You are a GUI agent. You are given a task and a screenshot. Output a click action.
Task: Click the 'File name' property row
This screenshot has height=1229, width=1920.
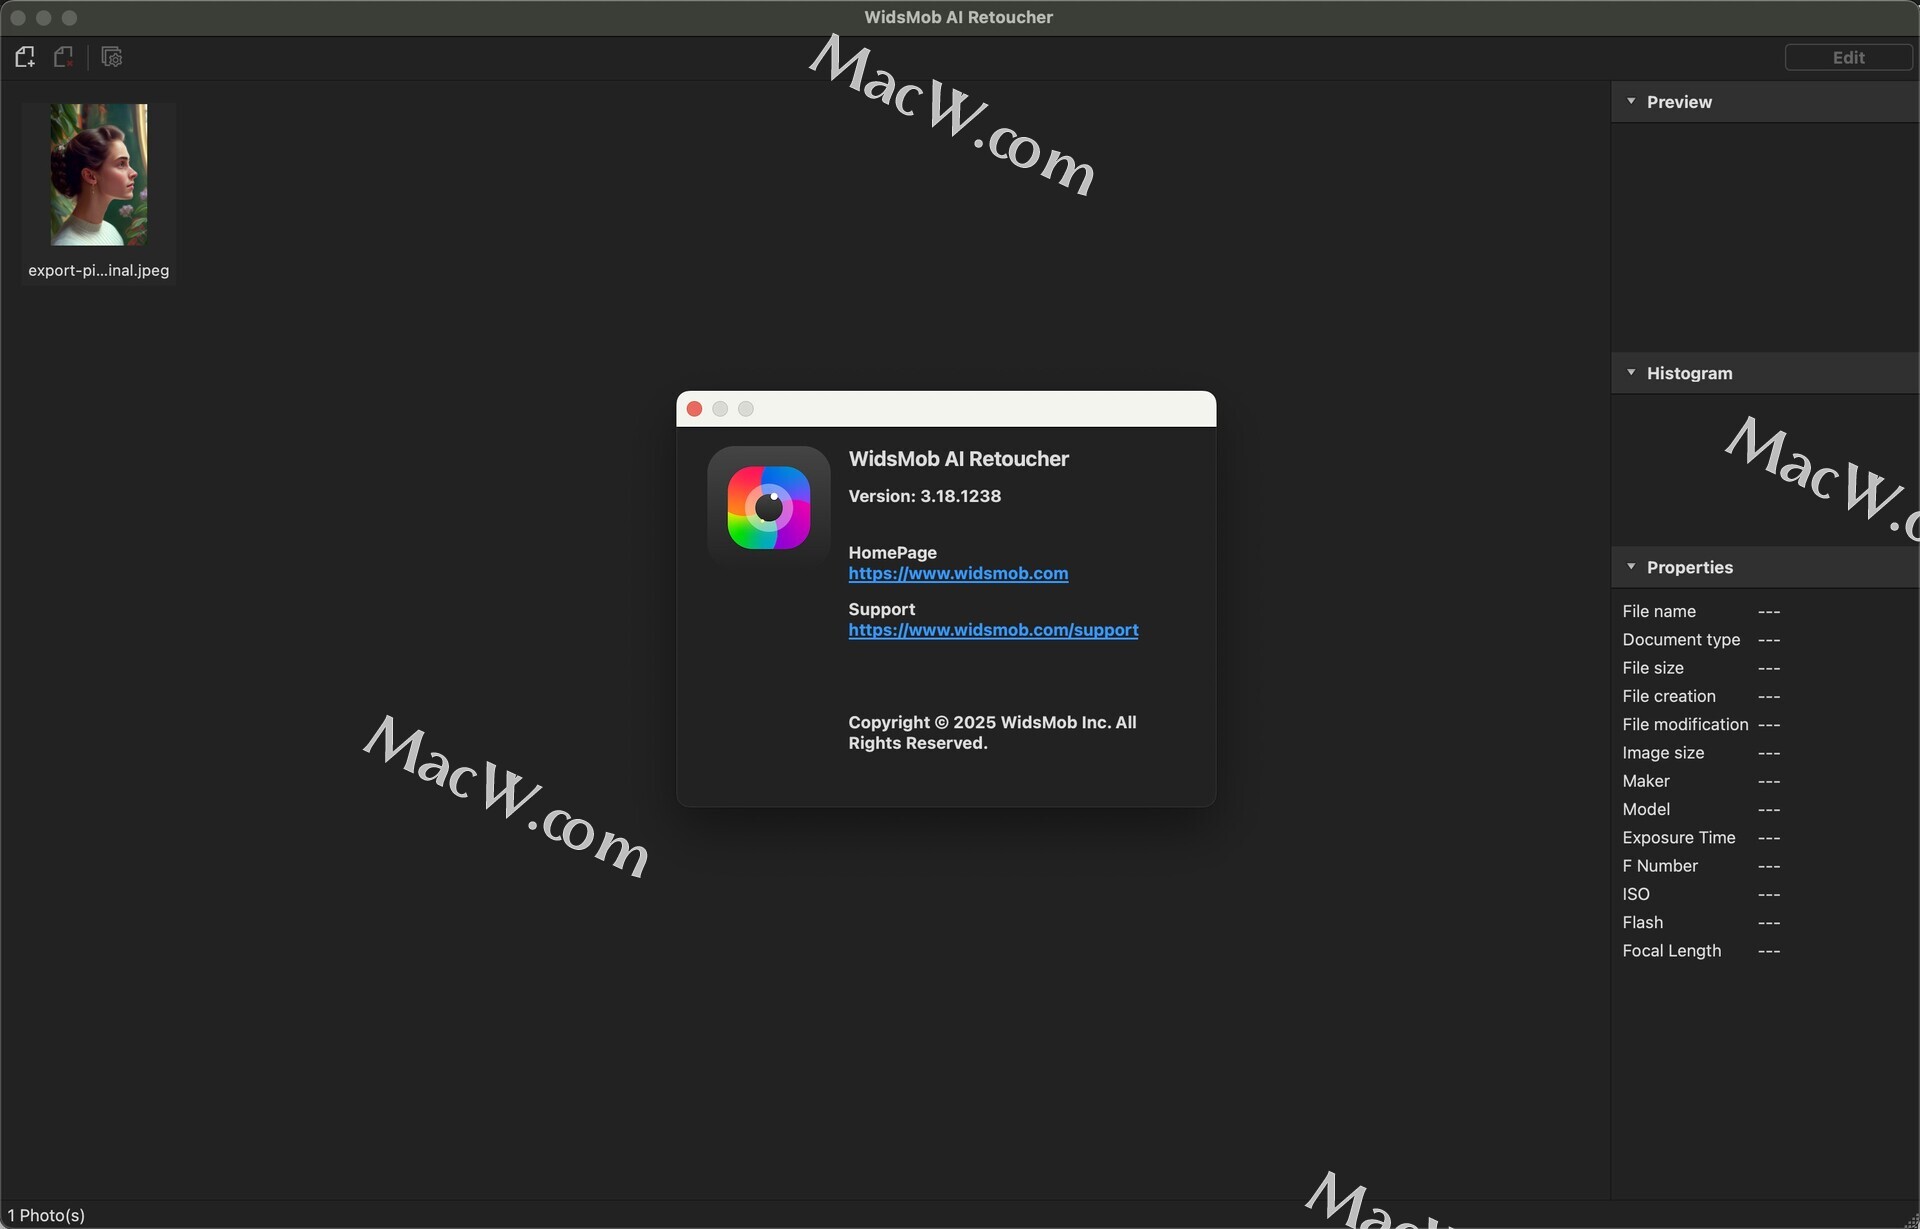click(x=1701, y=611)
